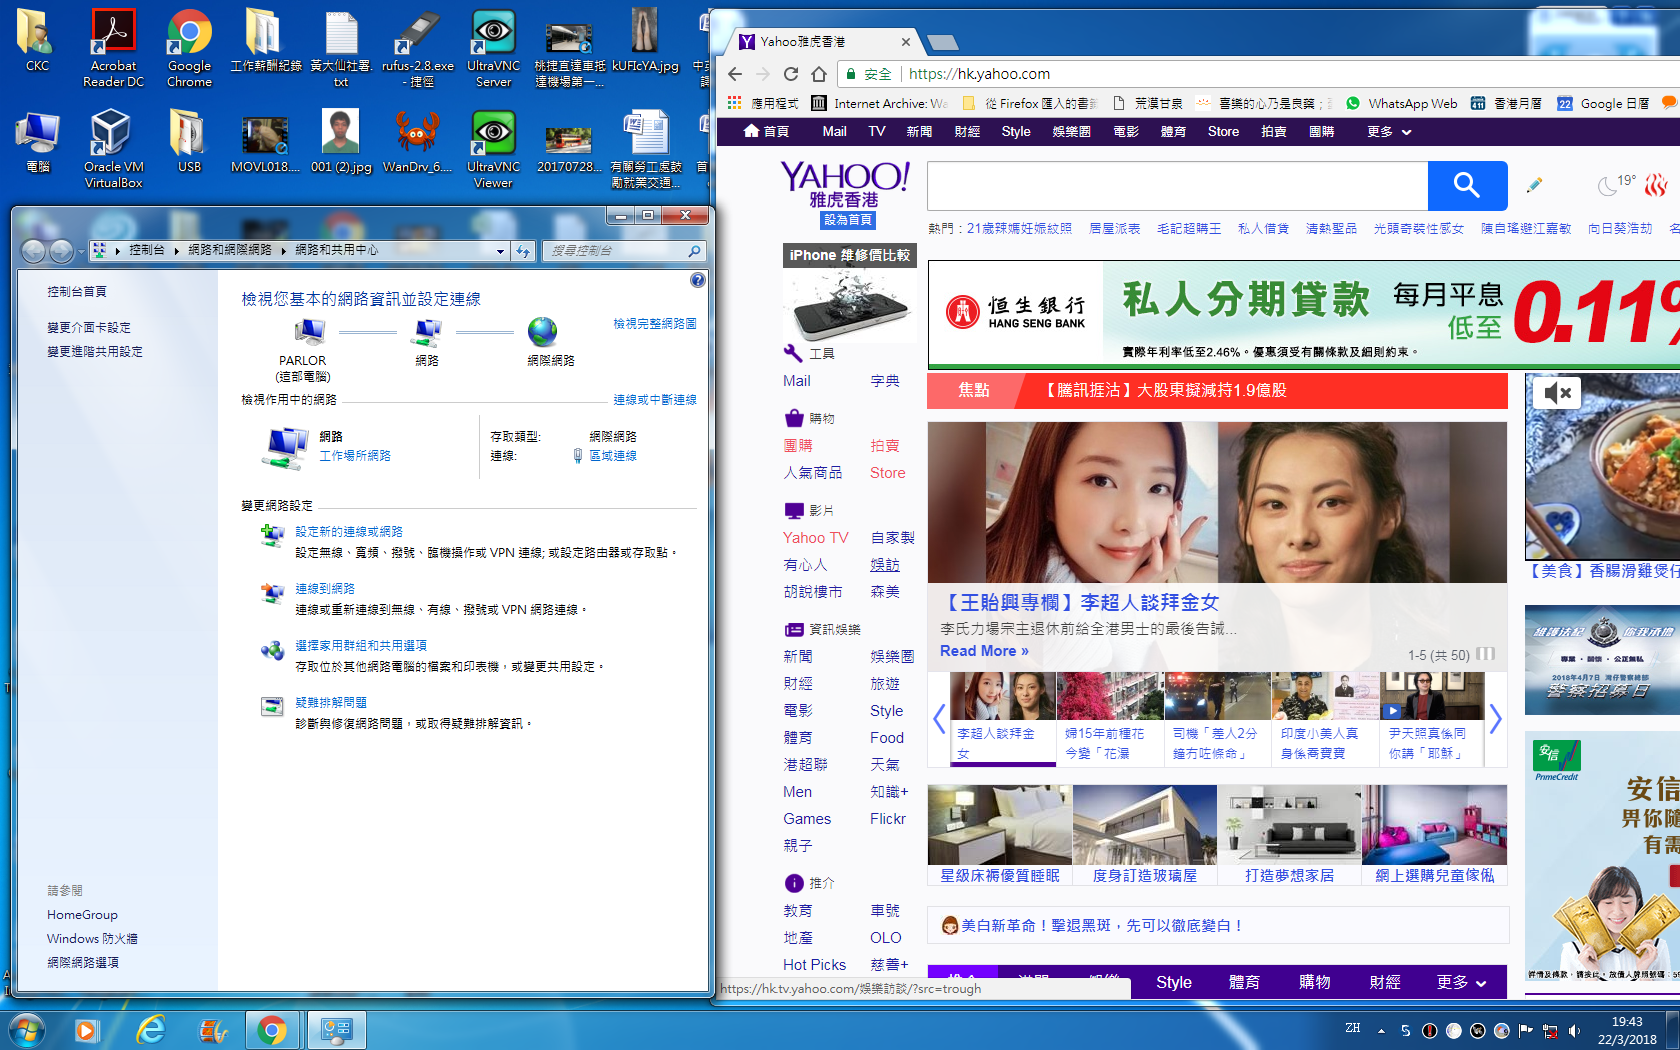Click 設為首頁 button under Yahoo logo

[848, 220]
